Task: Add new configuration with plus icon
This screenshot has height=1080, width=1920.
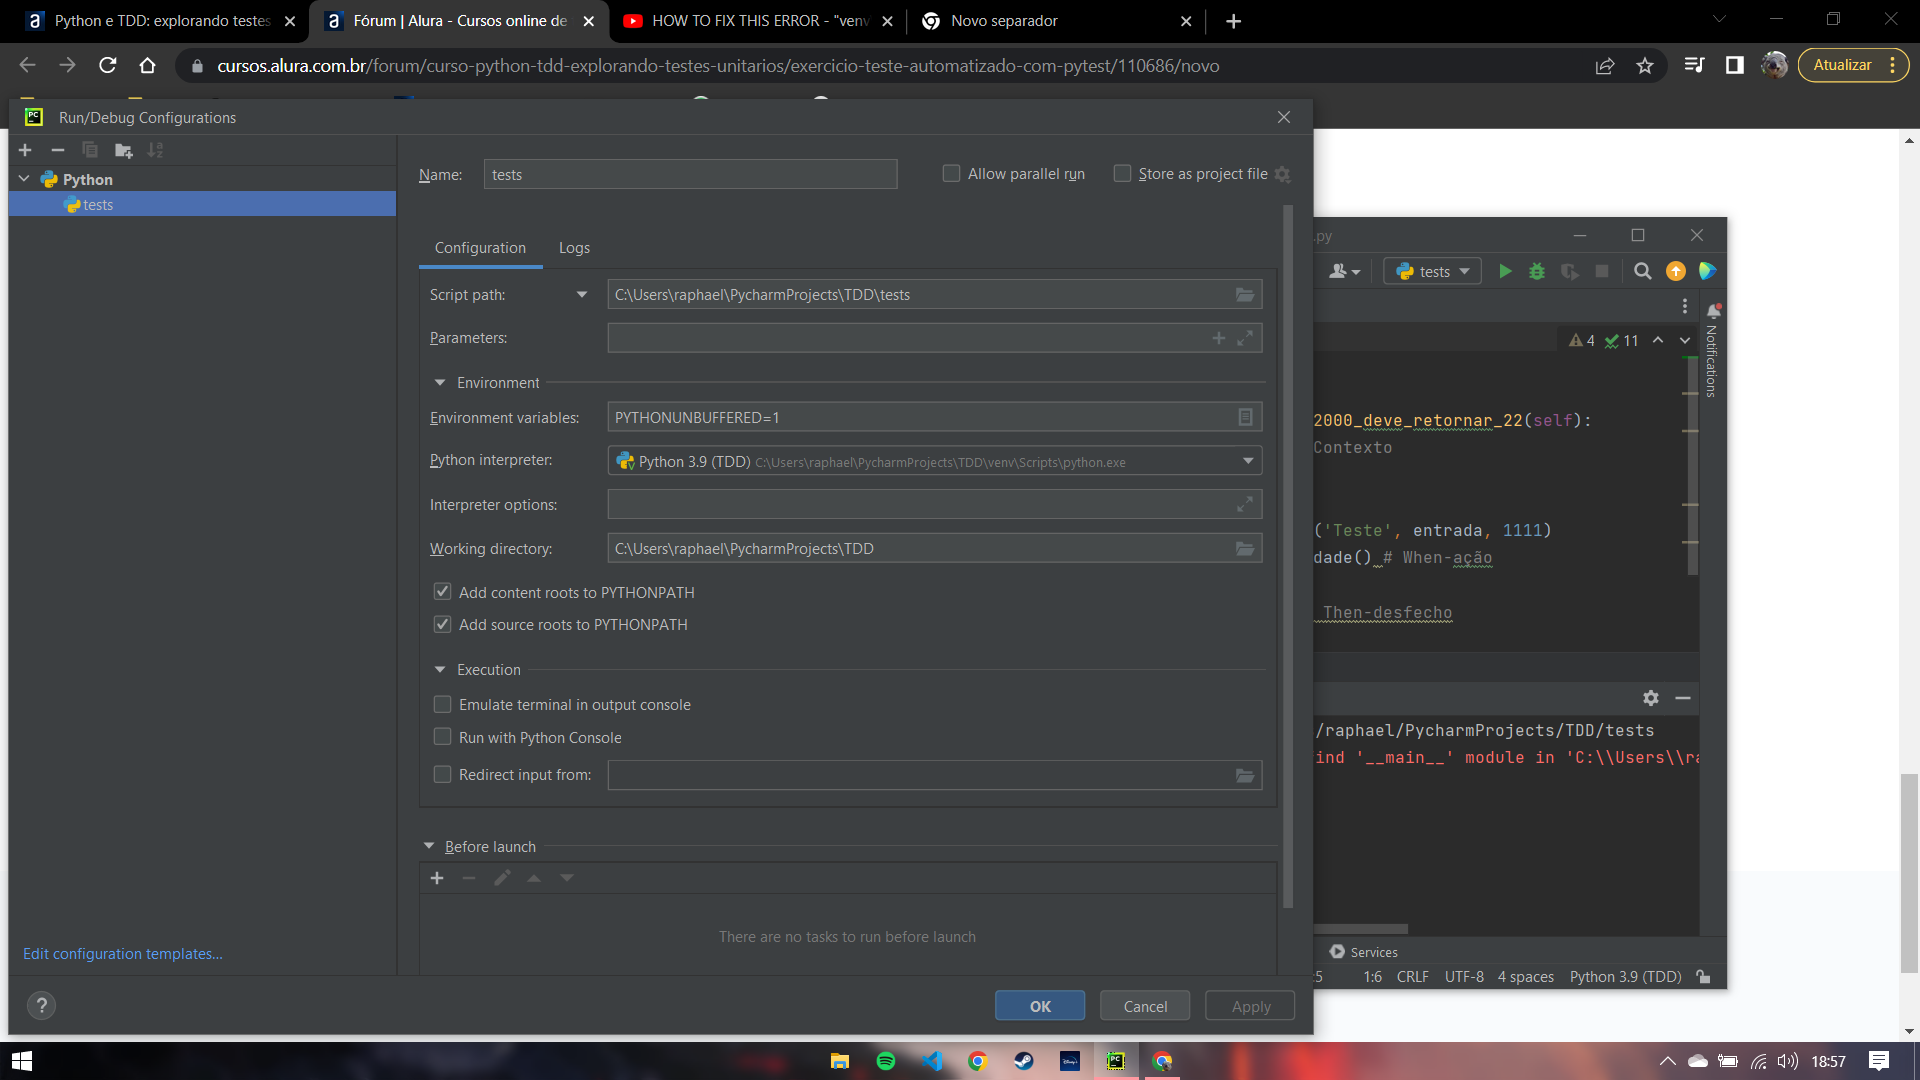Action: pos(25,150)
